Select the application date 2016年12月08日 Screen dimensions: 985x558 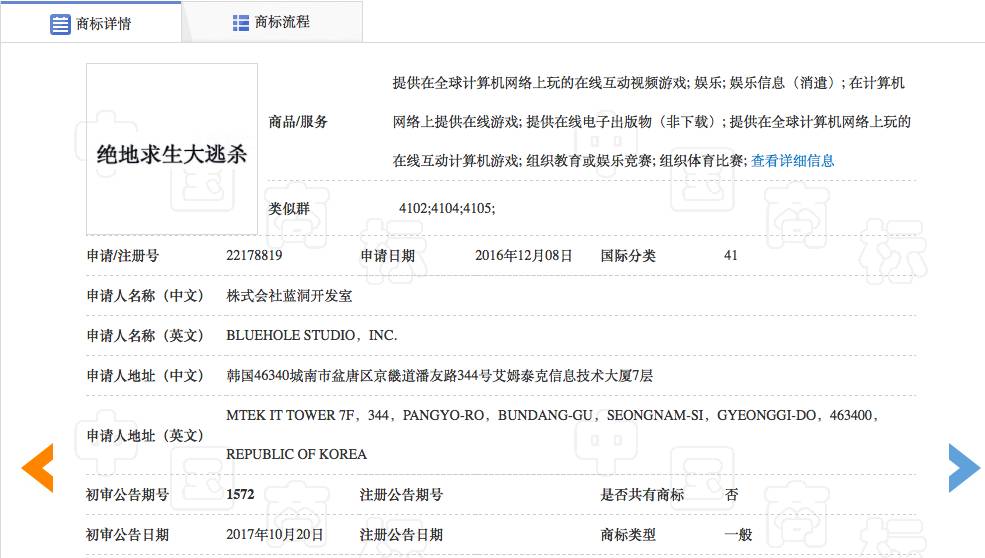coord(523,255)
